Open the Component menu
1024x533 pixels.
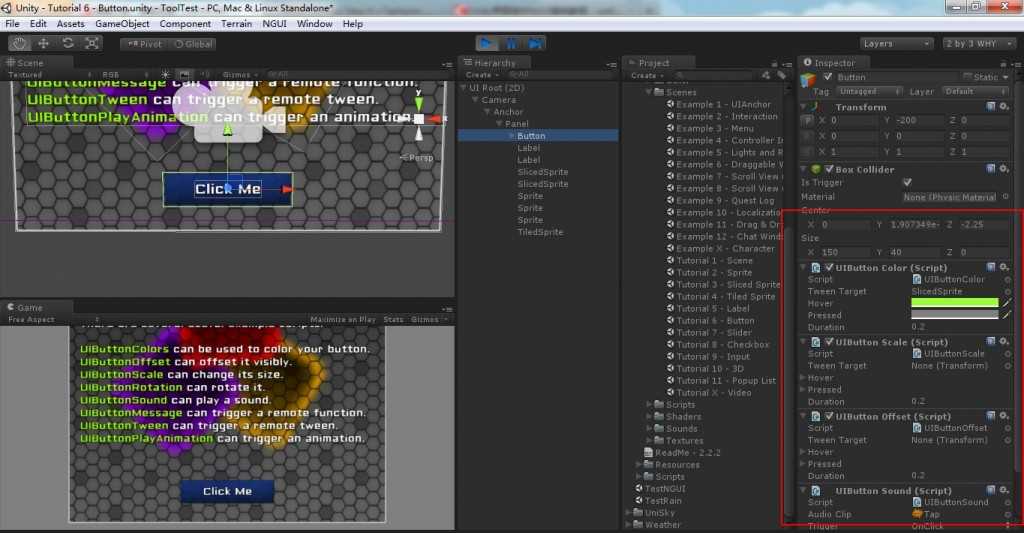pyautogui.click(x=185, y=24)
